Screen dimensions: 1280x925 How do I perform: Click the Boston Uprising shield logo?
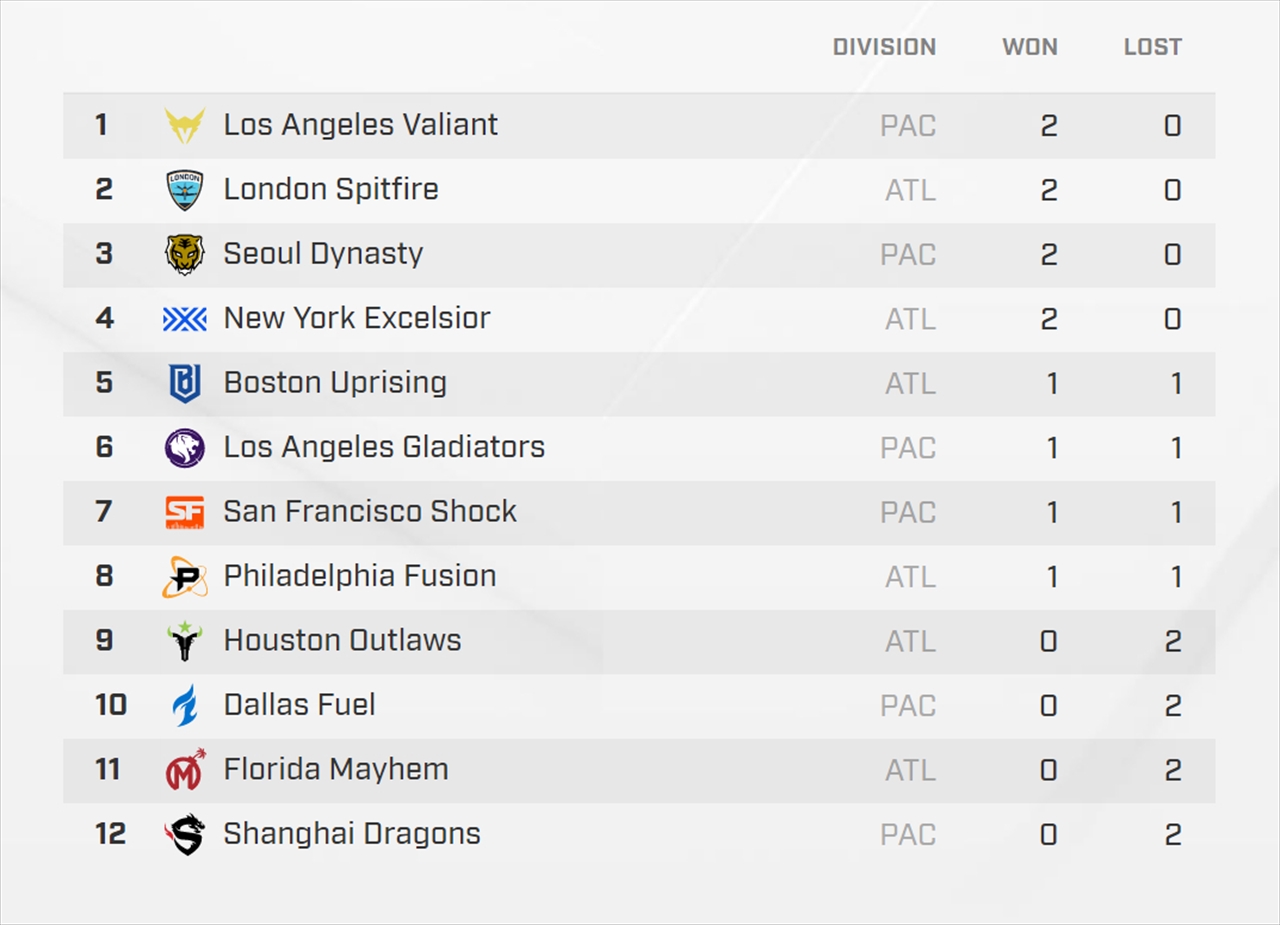tap(185, 383)
